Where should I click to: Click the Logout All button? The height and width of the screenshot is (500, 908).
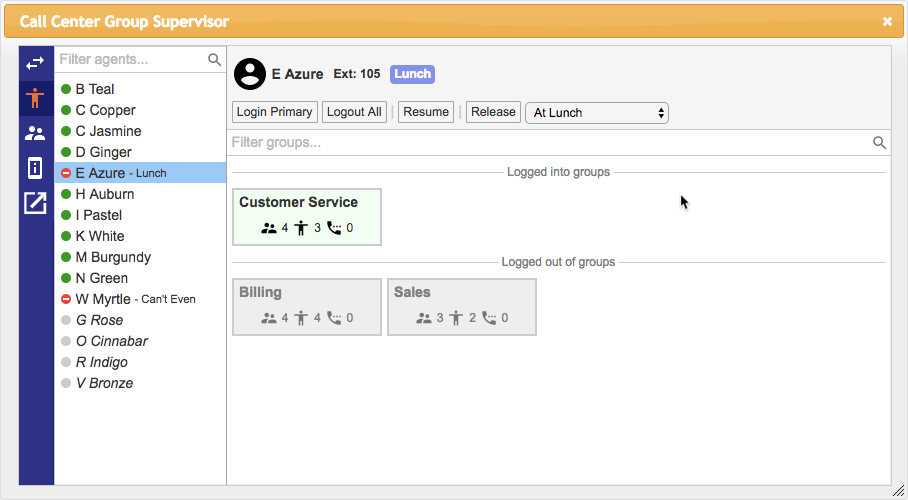(x=354, y=112)
